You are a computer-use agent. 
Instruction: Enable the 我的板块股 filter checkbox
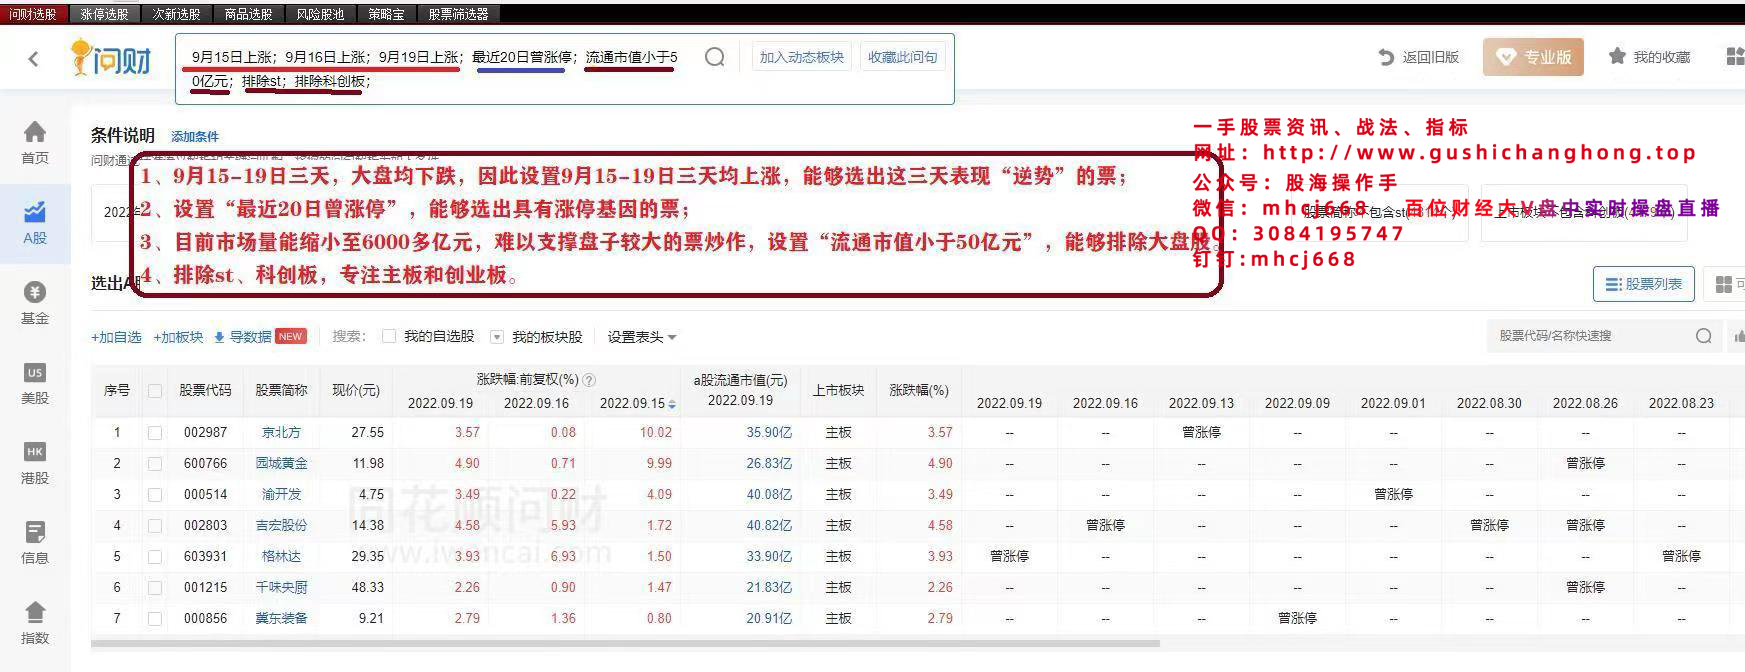pos(497,336)
